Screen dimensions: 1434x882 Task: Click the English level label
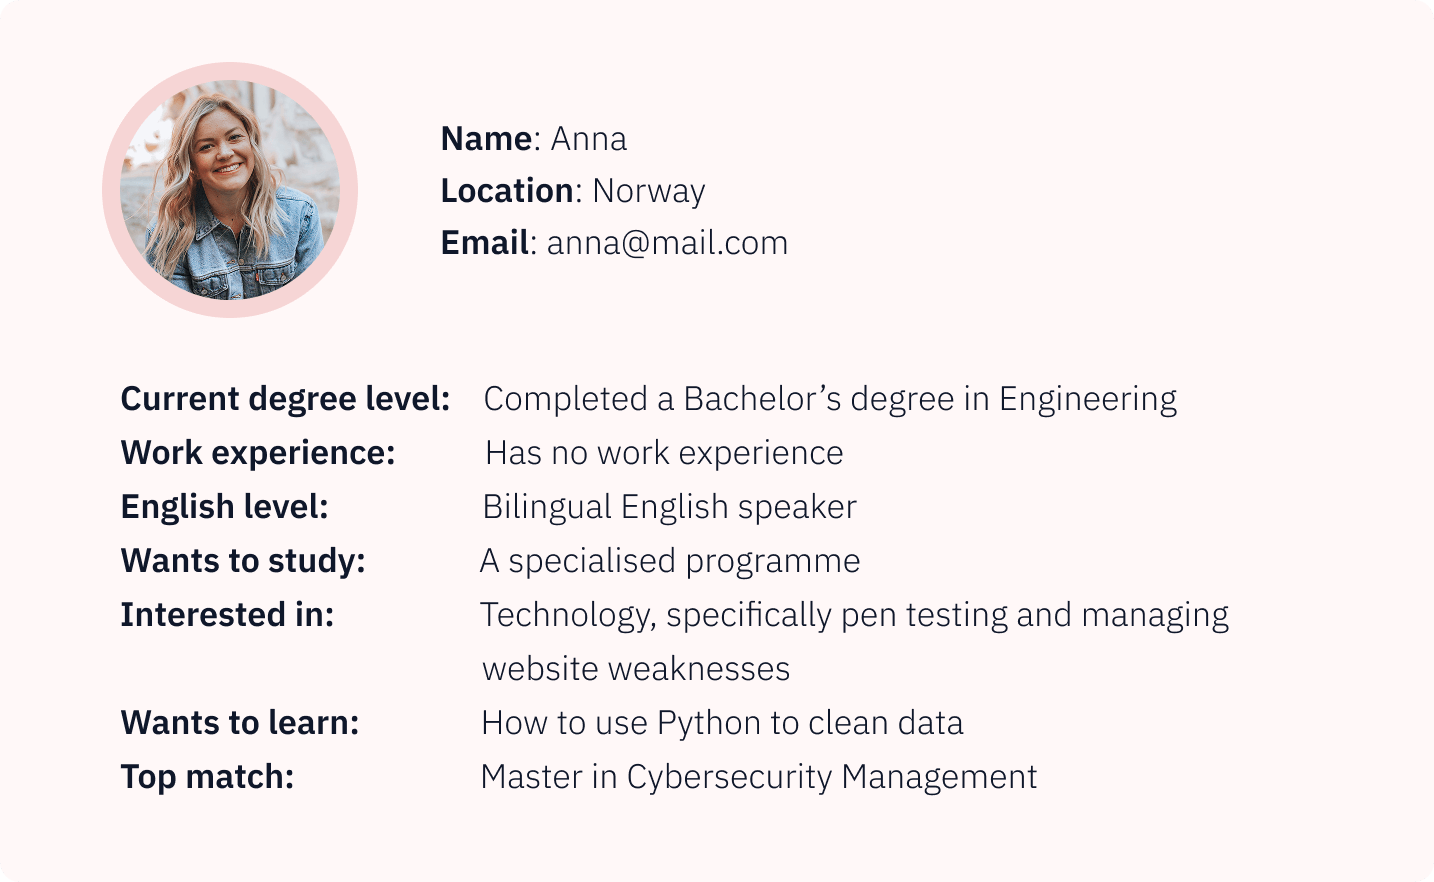[224, 507]
